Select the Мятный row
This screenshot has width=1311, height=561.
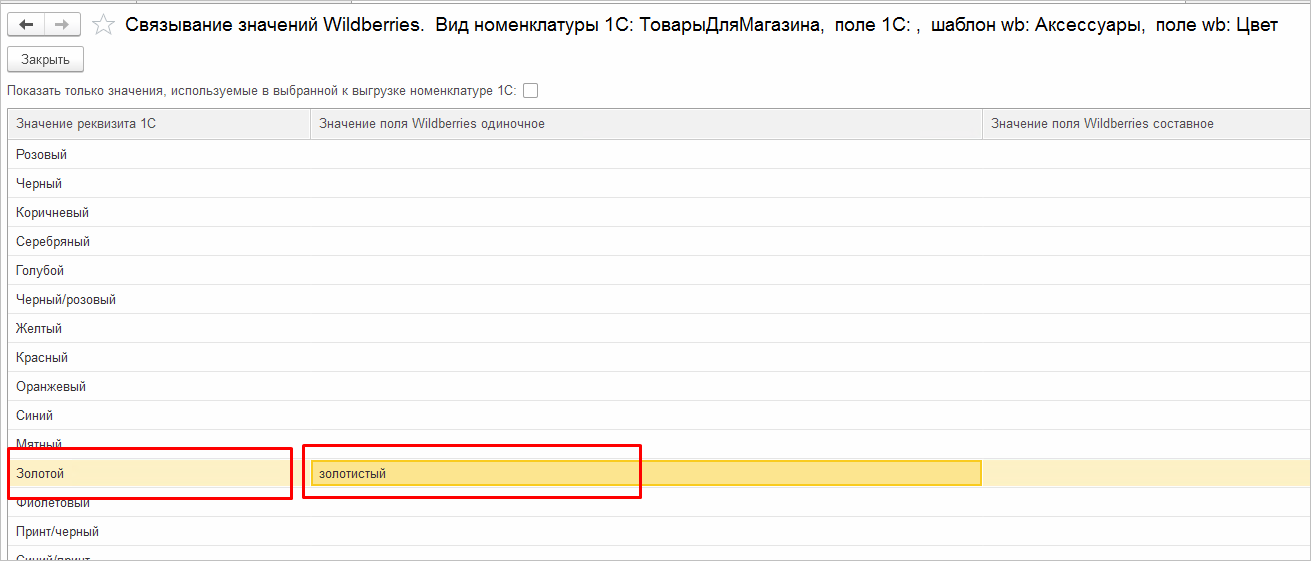pos(660,445)
